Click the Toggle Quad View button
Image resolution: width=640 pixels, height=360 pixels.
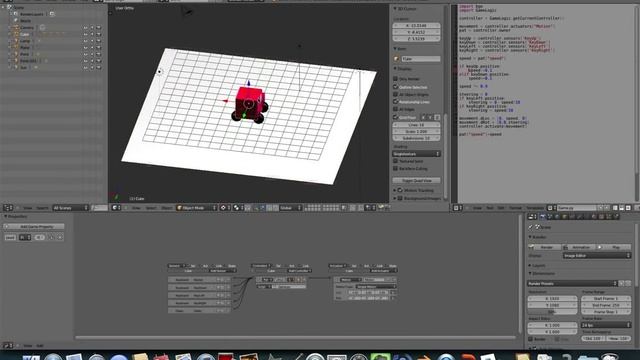[416, 180]
